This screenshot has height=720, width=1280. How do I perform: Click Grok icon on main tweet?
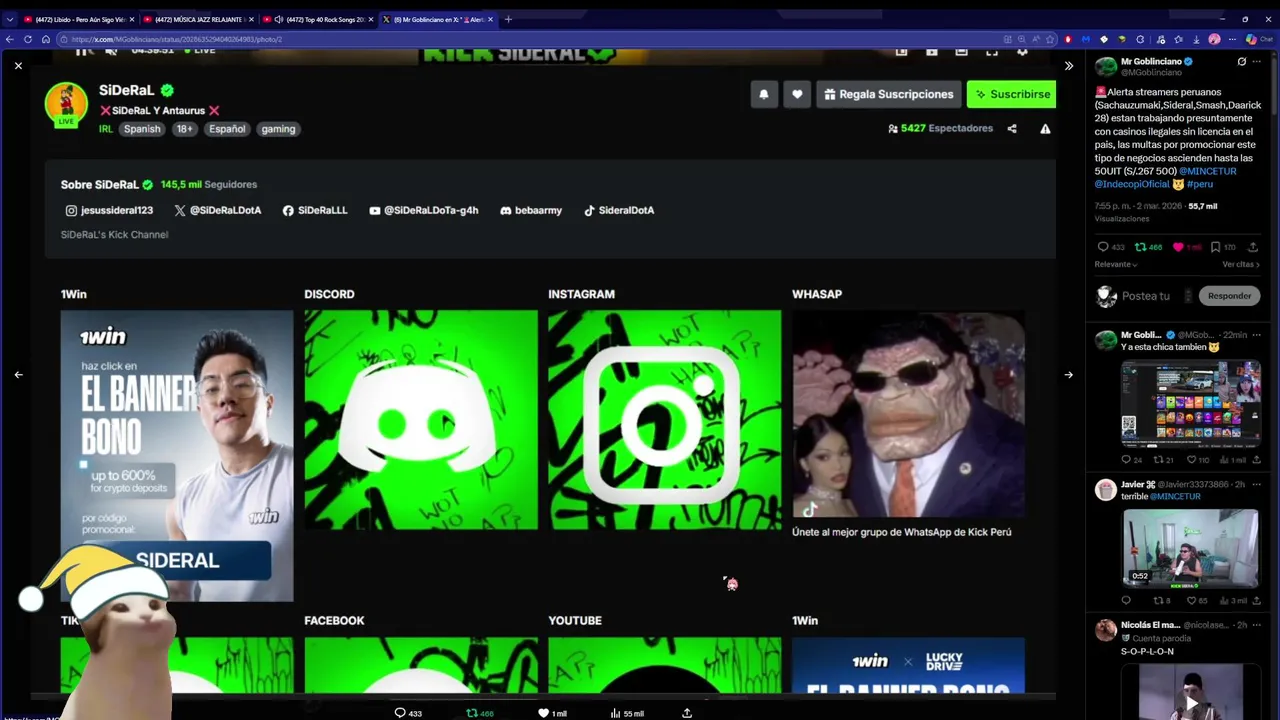click(x=1242, y=62)
